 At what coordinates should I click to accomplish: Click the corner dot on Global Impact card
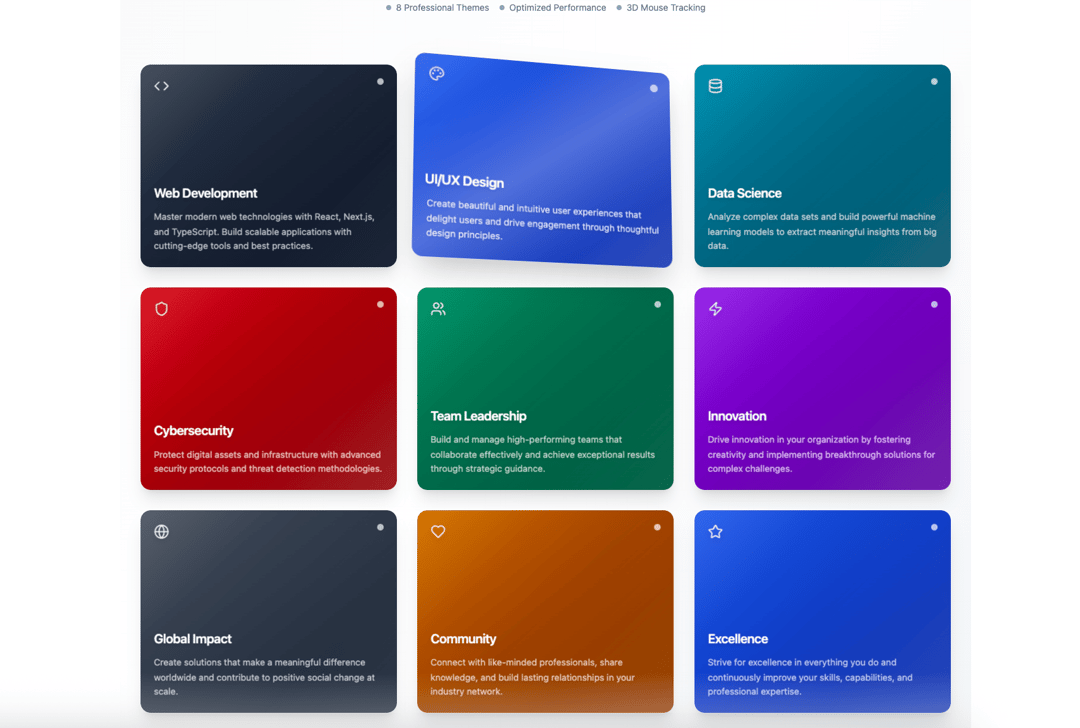tap(380, 527)
